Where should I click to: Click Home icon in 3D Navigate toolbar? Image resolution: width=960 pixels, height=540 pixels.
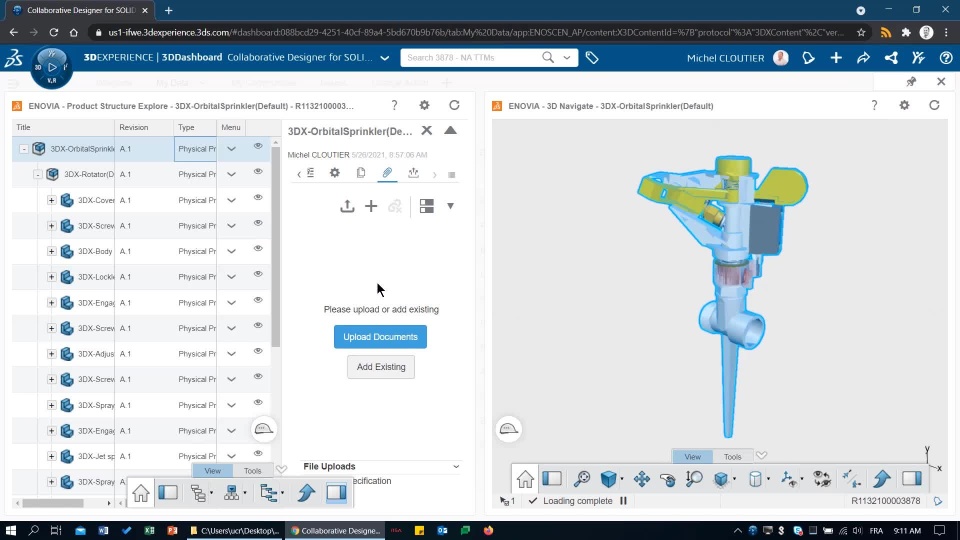(x=525, y=479)
